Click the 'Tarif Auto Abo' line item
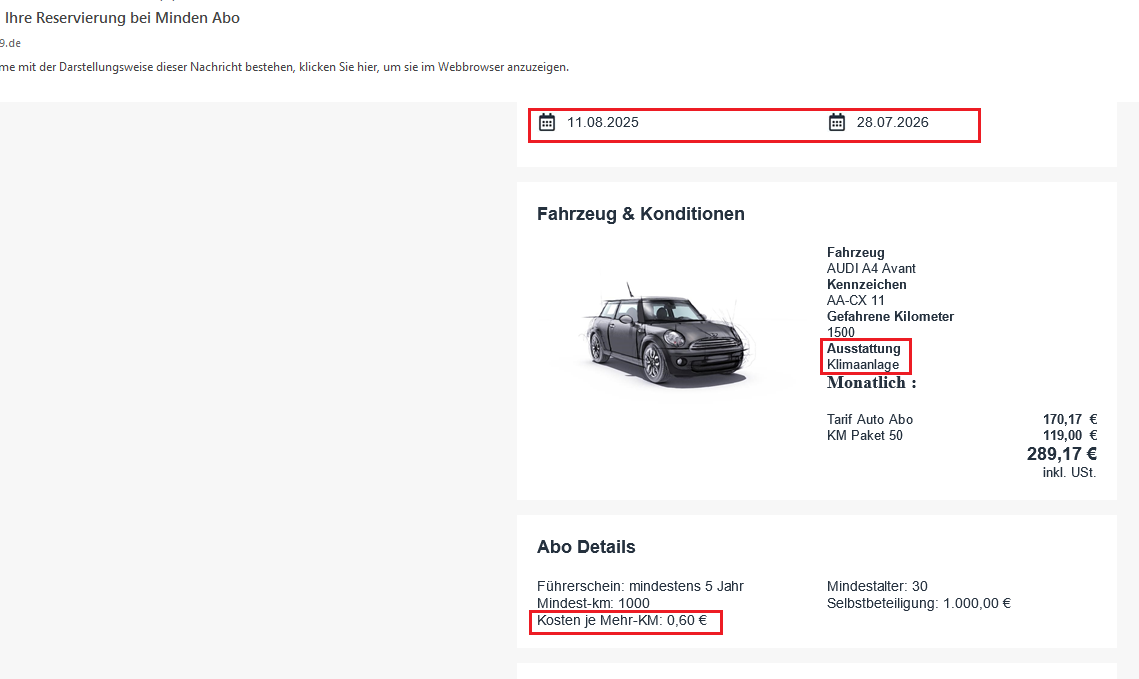Viewport: 1139px width, 679px height. (870, 420)
